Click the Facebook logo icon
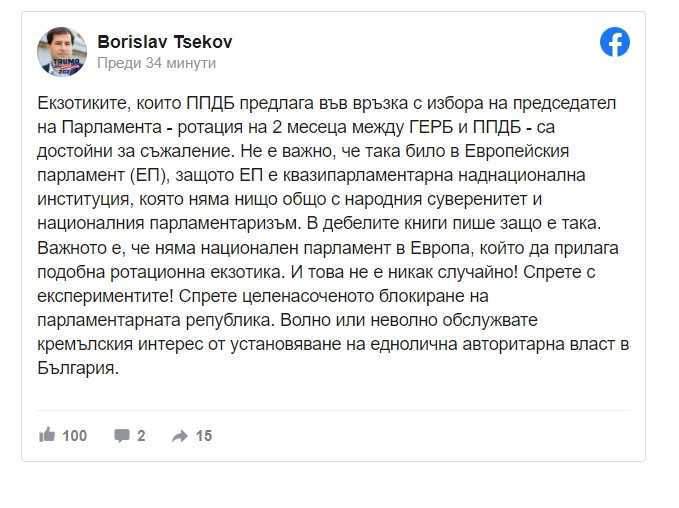The width and height of the screenshot is (679, 508). pyautogui.click(x=615, y=42)
